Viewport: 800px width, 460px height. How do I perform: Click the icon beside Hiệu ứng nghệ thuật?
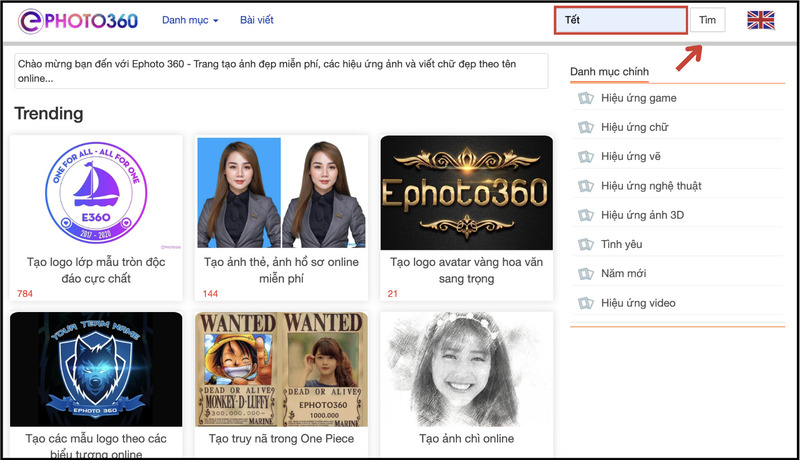coord(586,186)
